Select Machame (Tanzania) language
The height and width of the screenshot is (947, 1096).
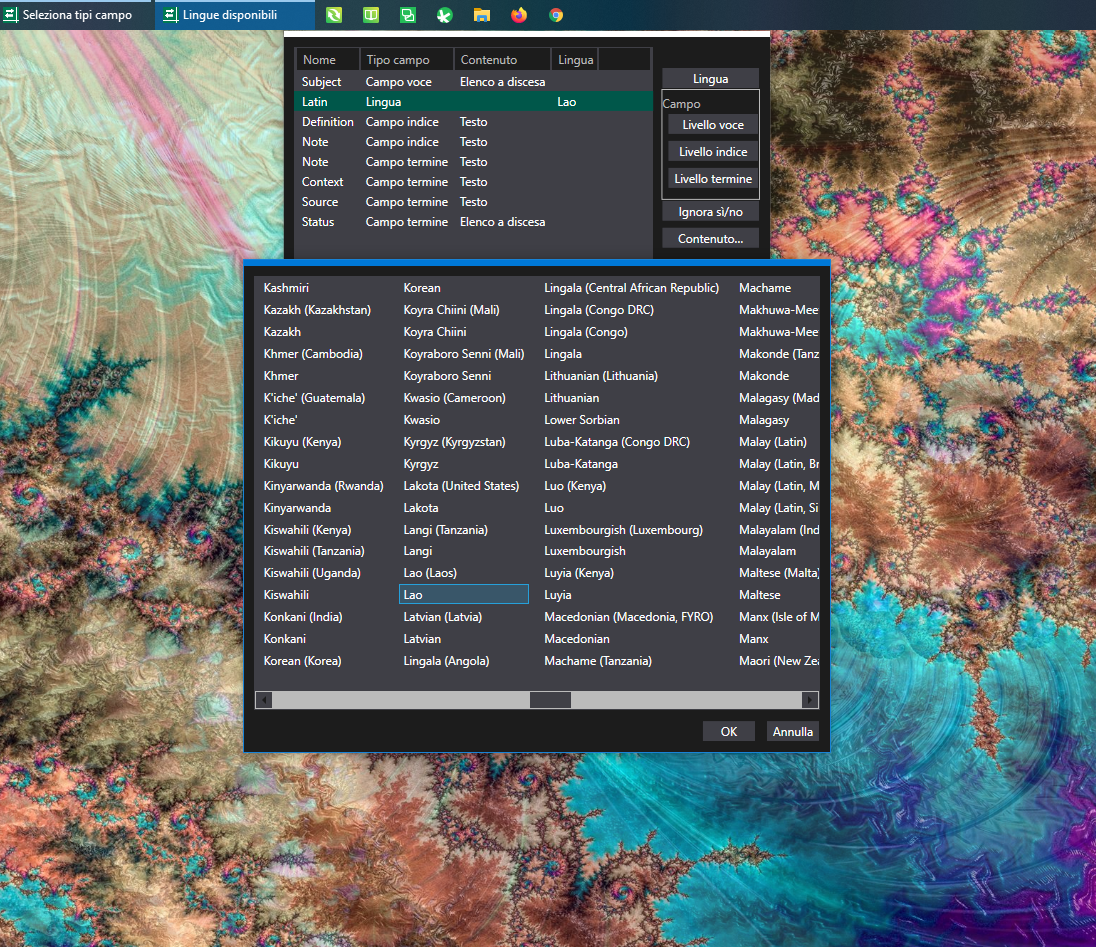pos(598,660)
